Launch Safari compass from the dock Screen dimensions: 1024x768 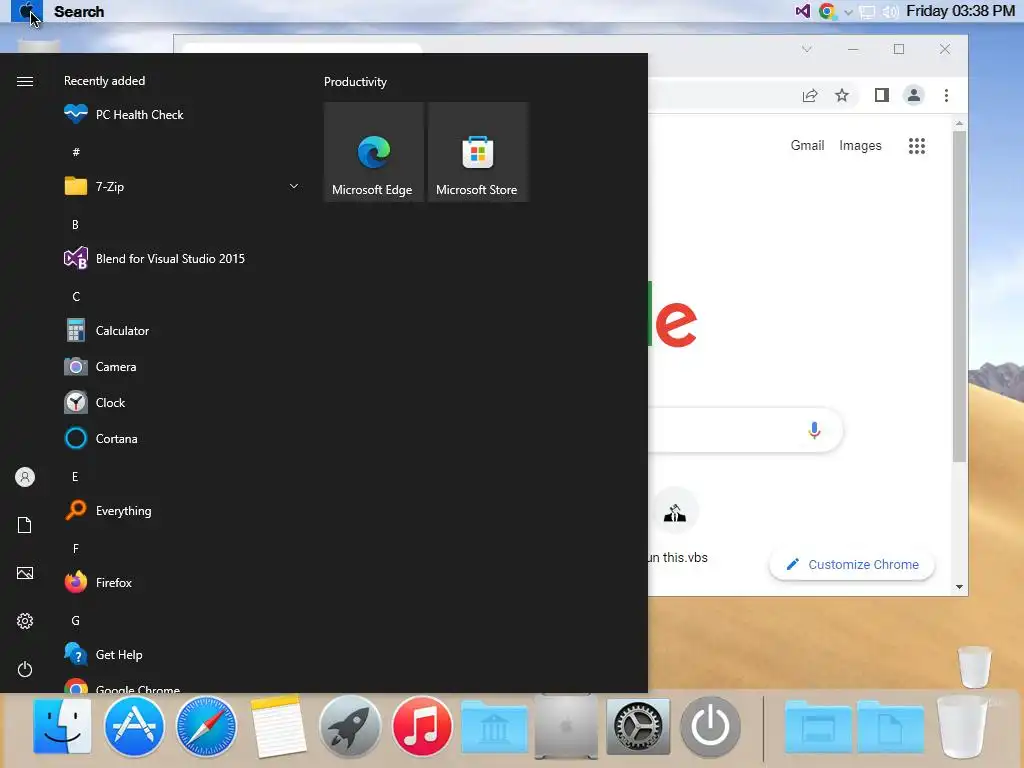tap(206, 726)
